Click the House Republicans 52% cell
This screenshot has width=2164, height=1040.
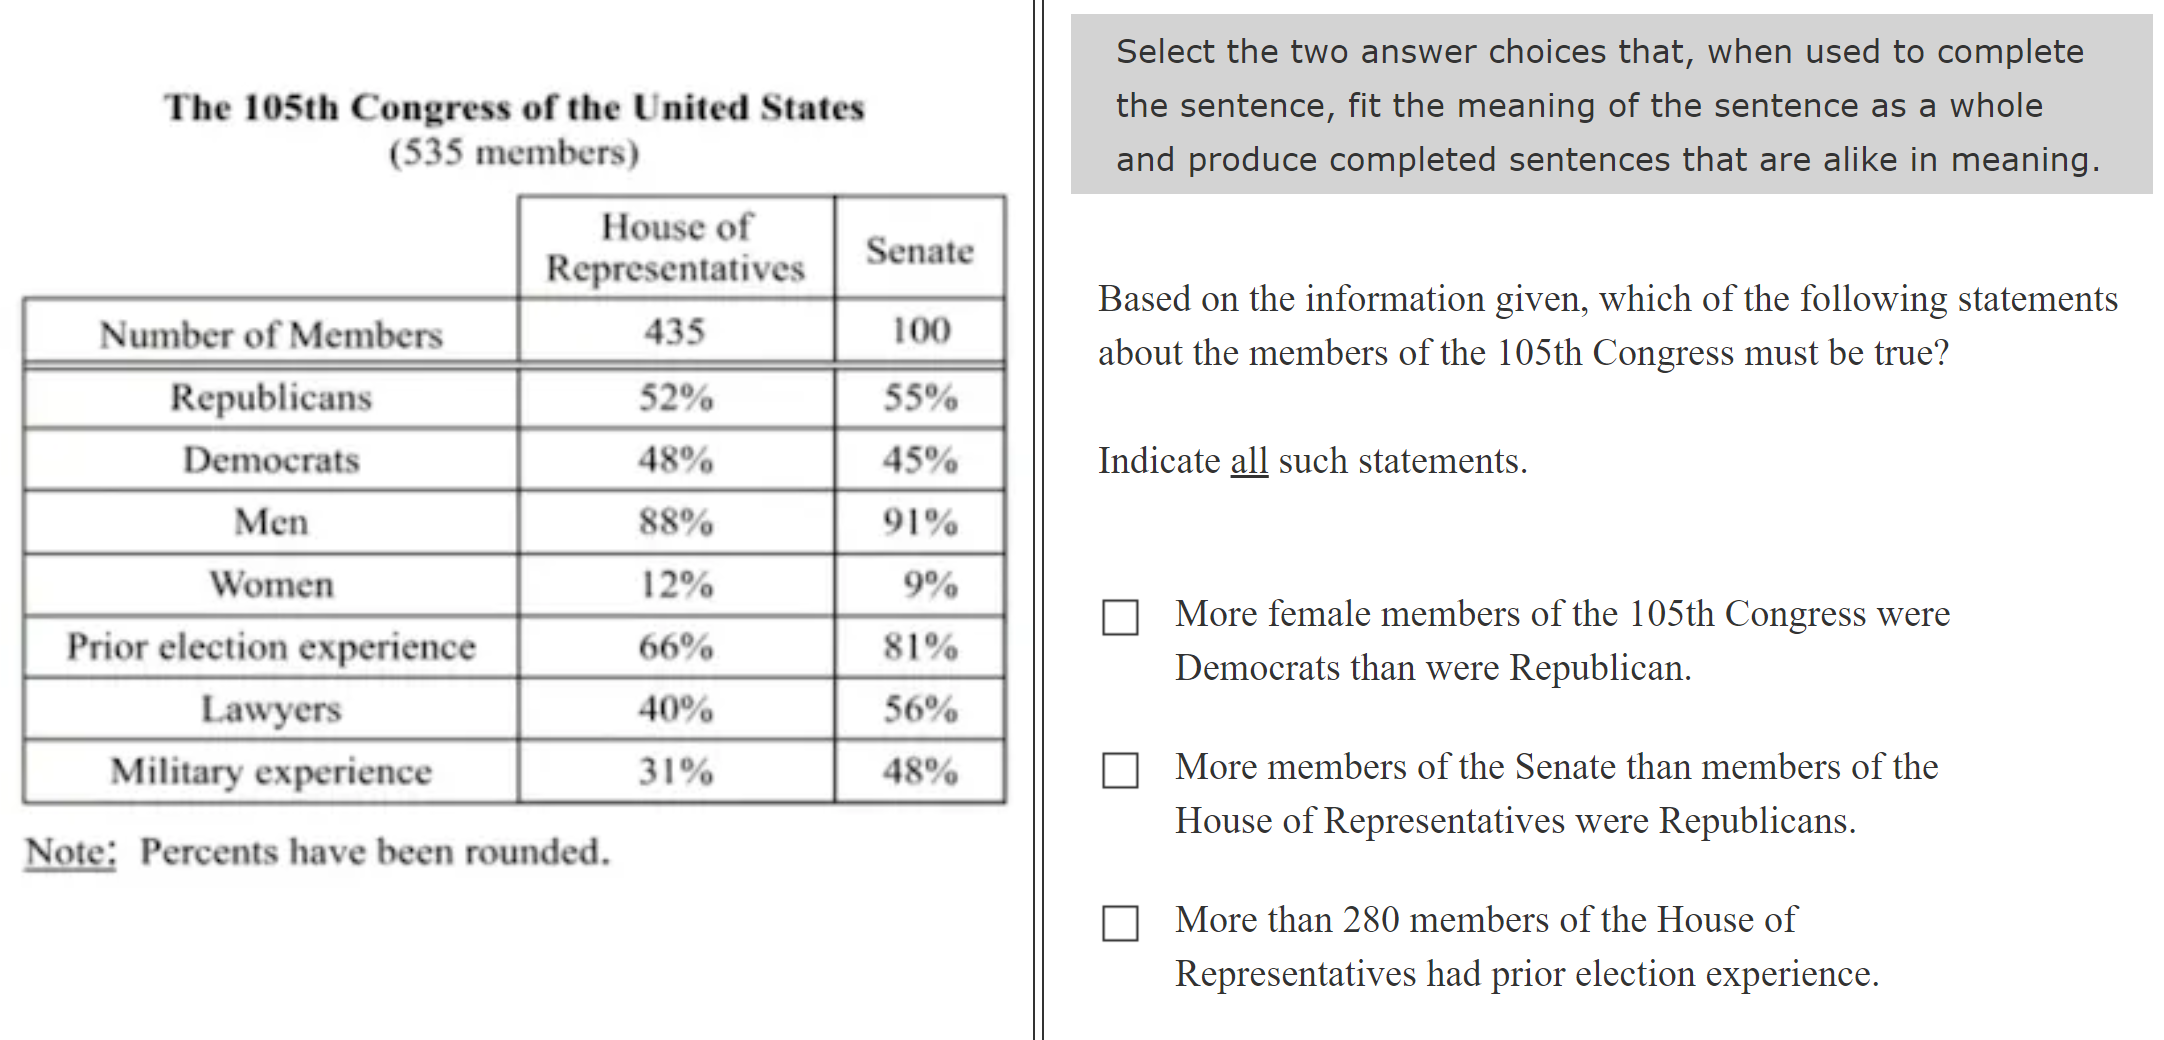pos(676,398)
